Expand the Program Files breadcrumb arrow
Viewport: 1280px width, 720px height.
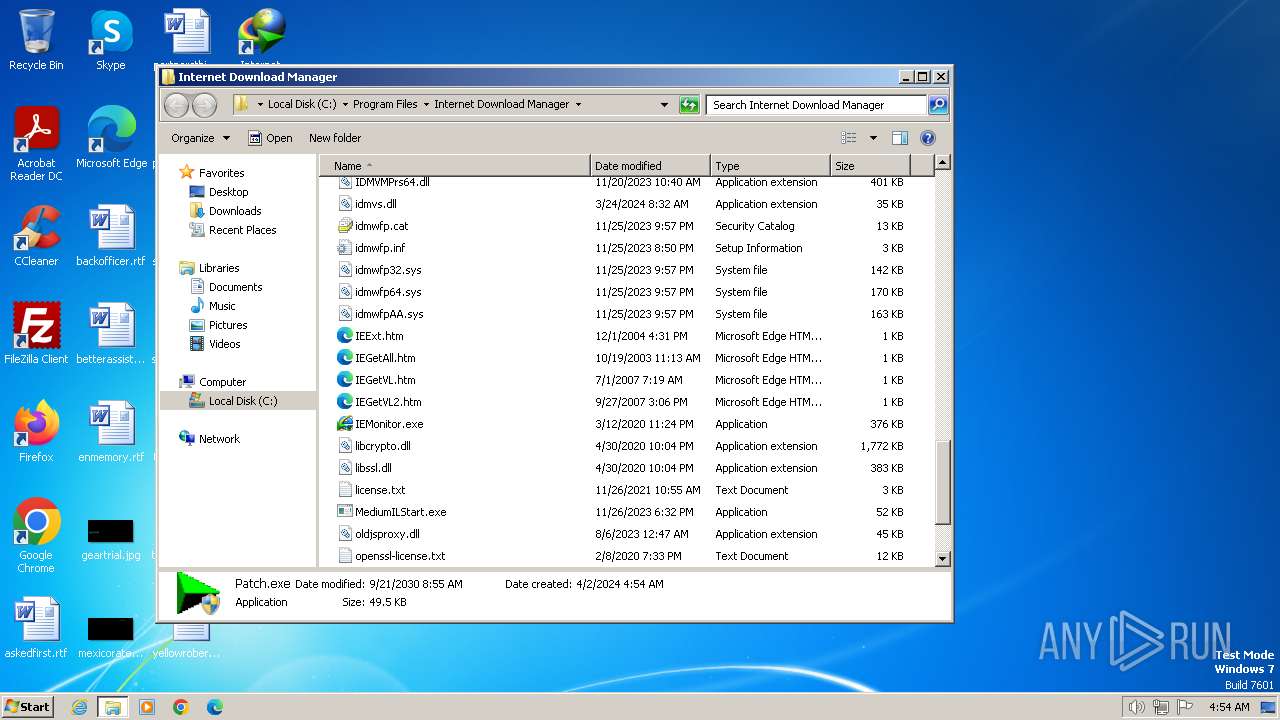(426, 104)
